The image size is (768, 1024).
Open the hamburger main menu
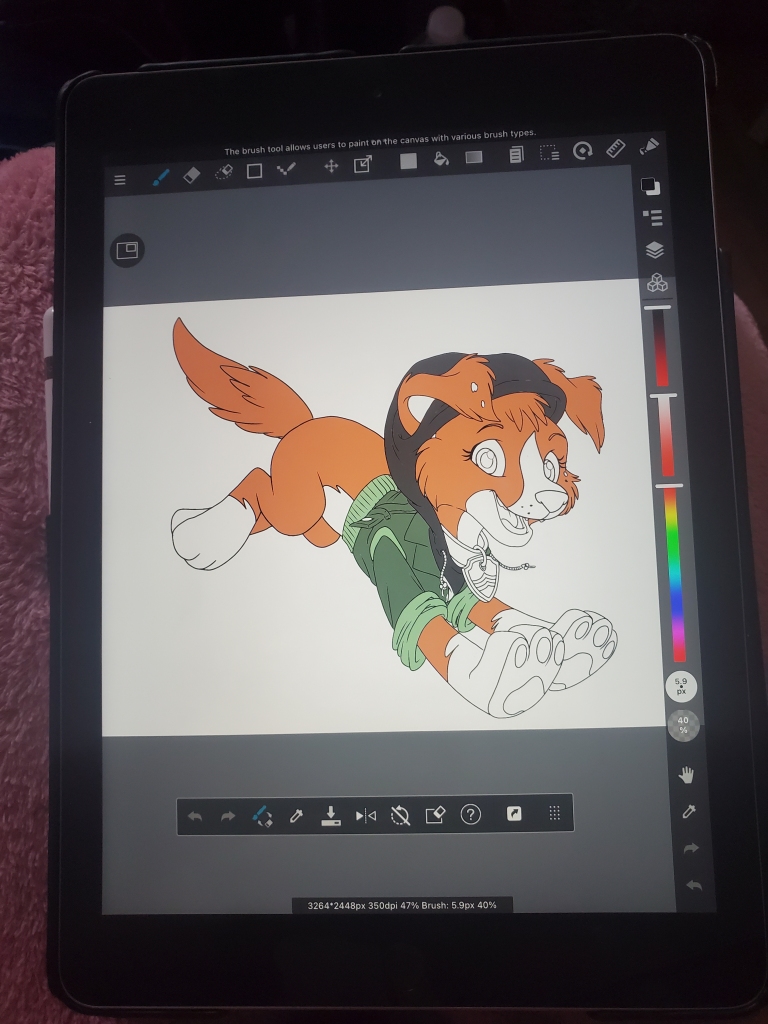coord(120,180)
